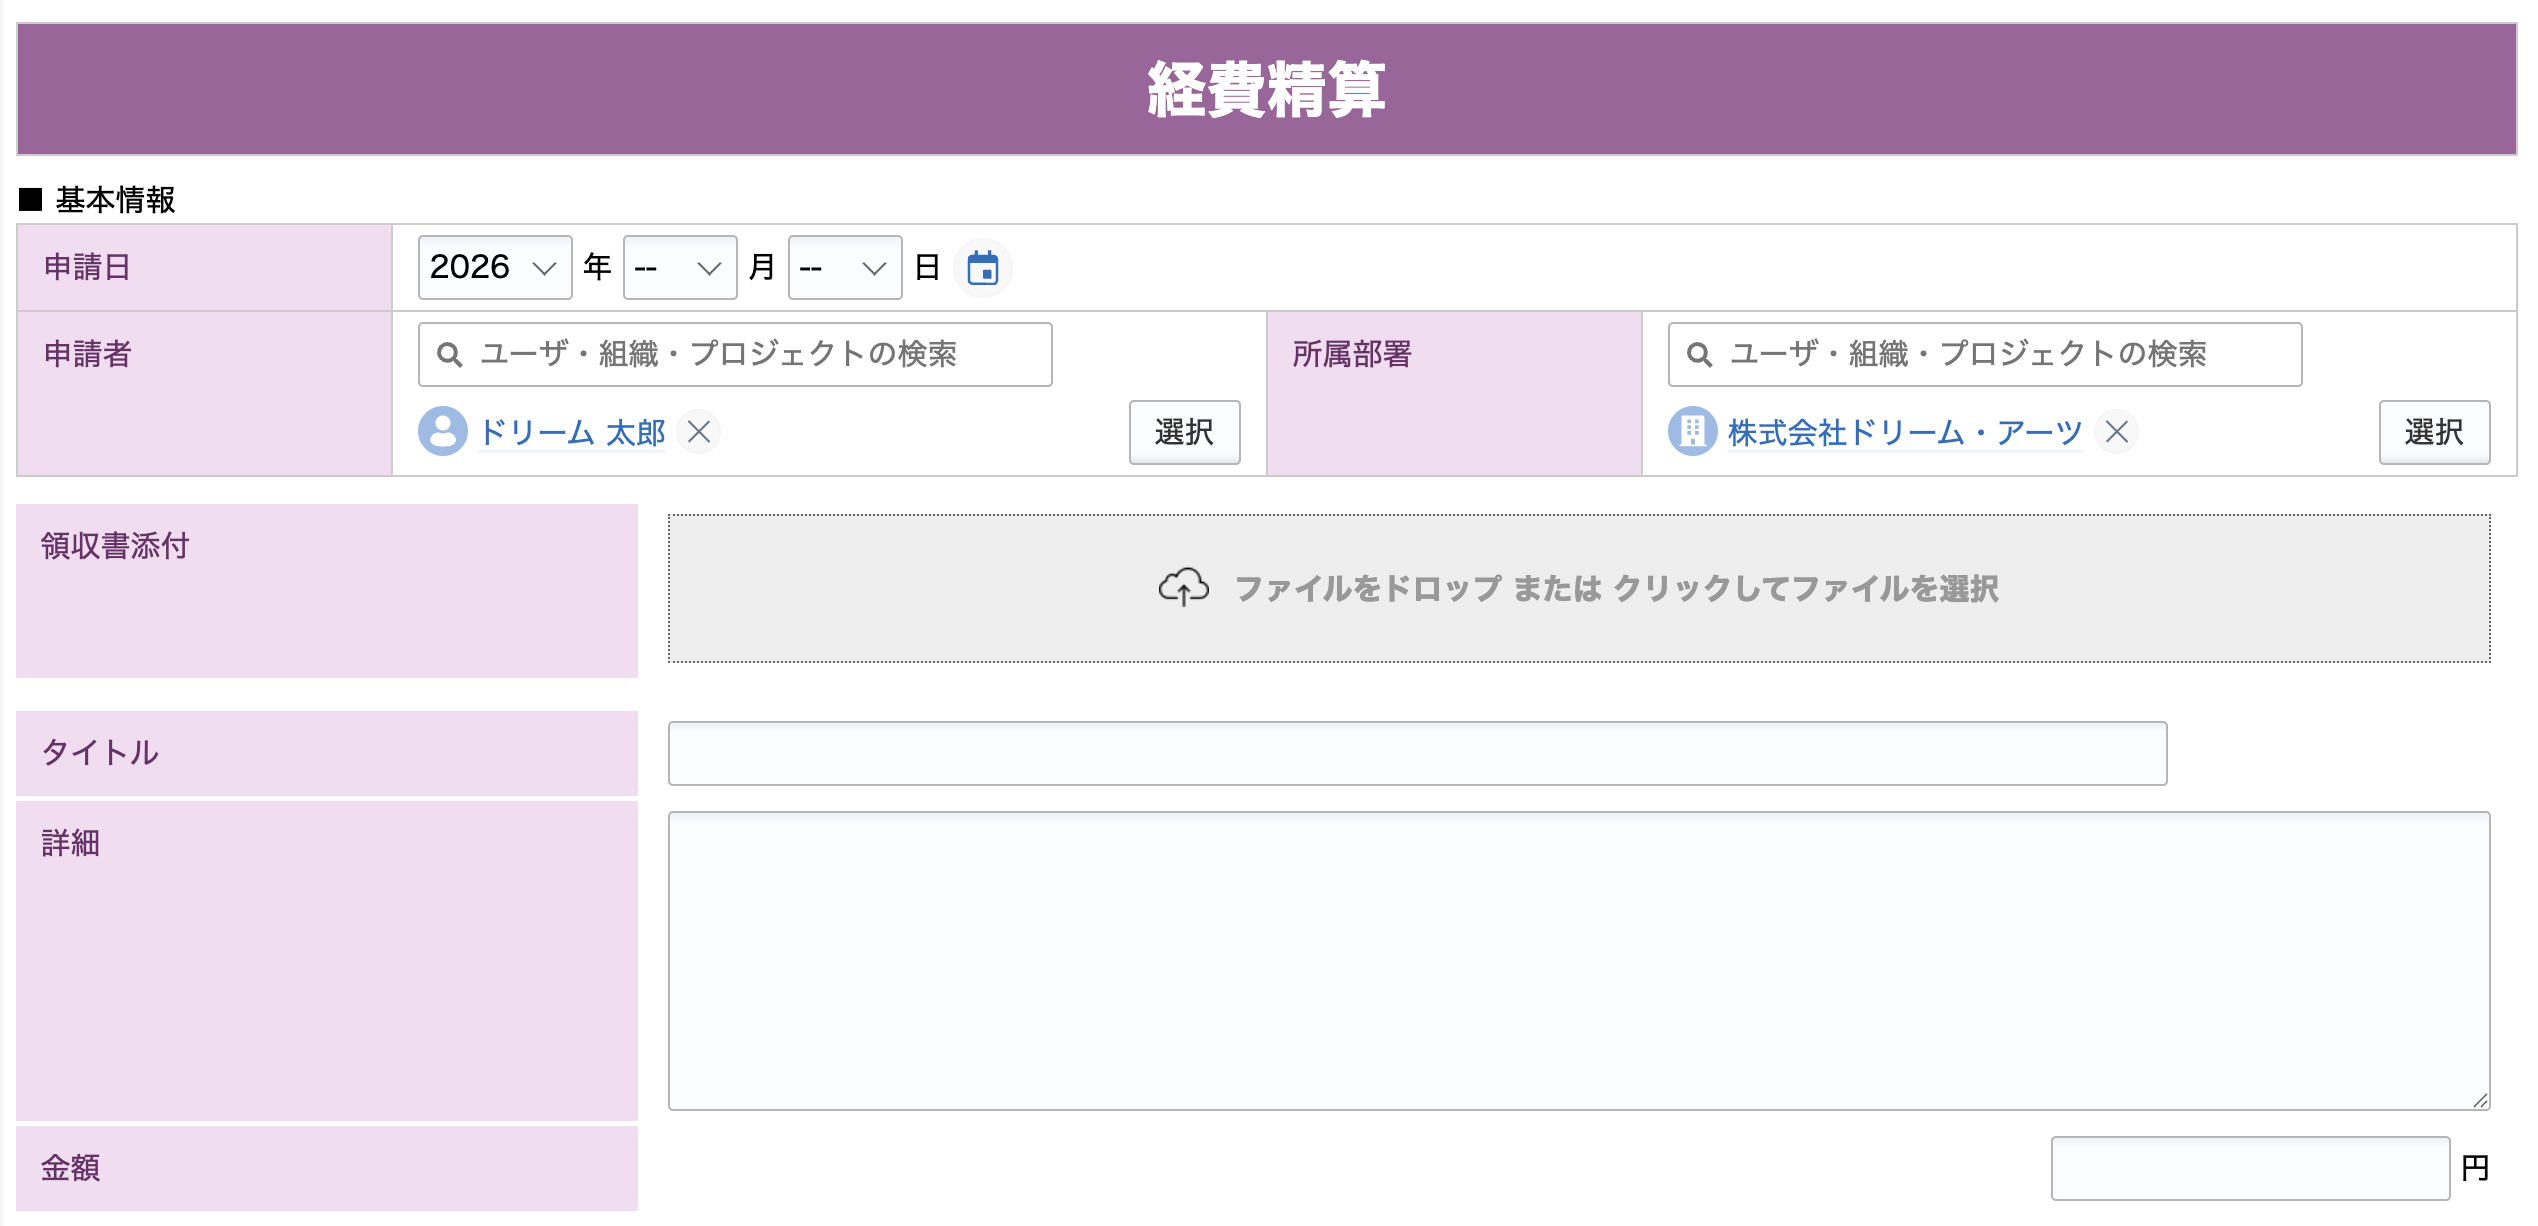Viewport: 2538px width, 1226px height.
Task: Expand the month dropdown
Action: click(x=680, y=268)
